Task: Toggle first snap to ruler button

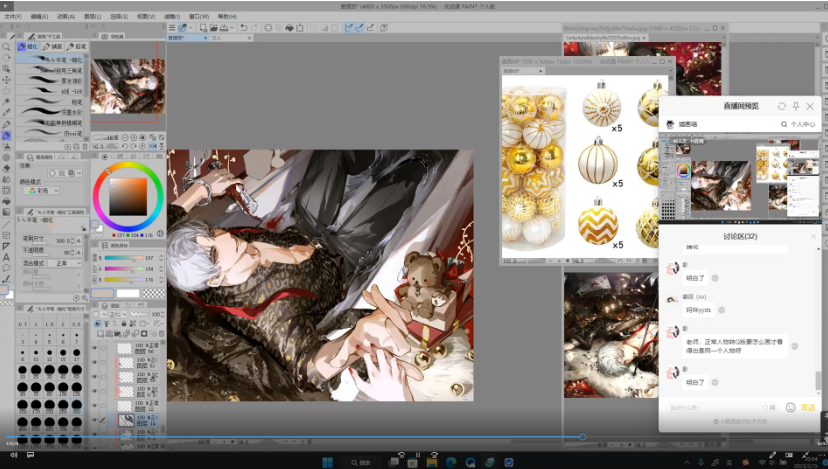Action: [349, 27]
